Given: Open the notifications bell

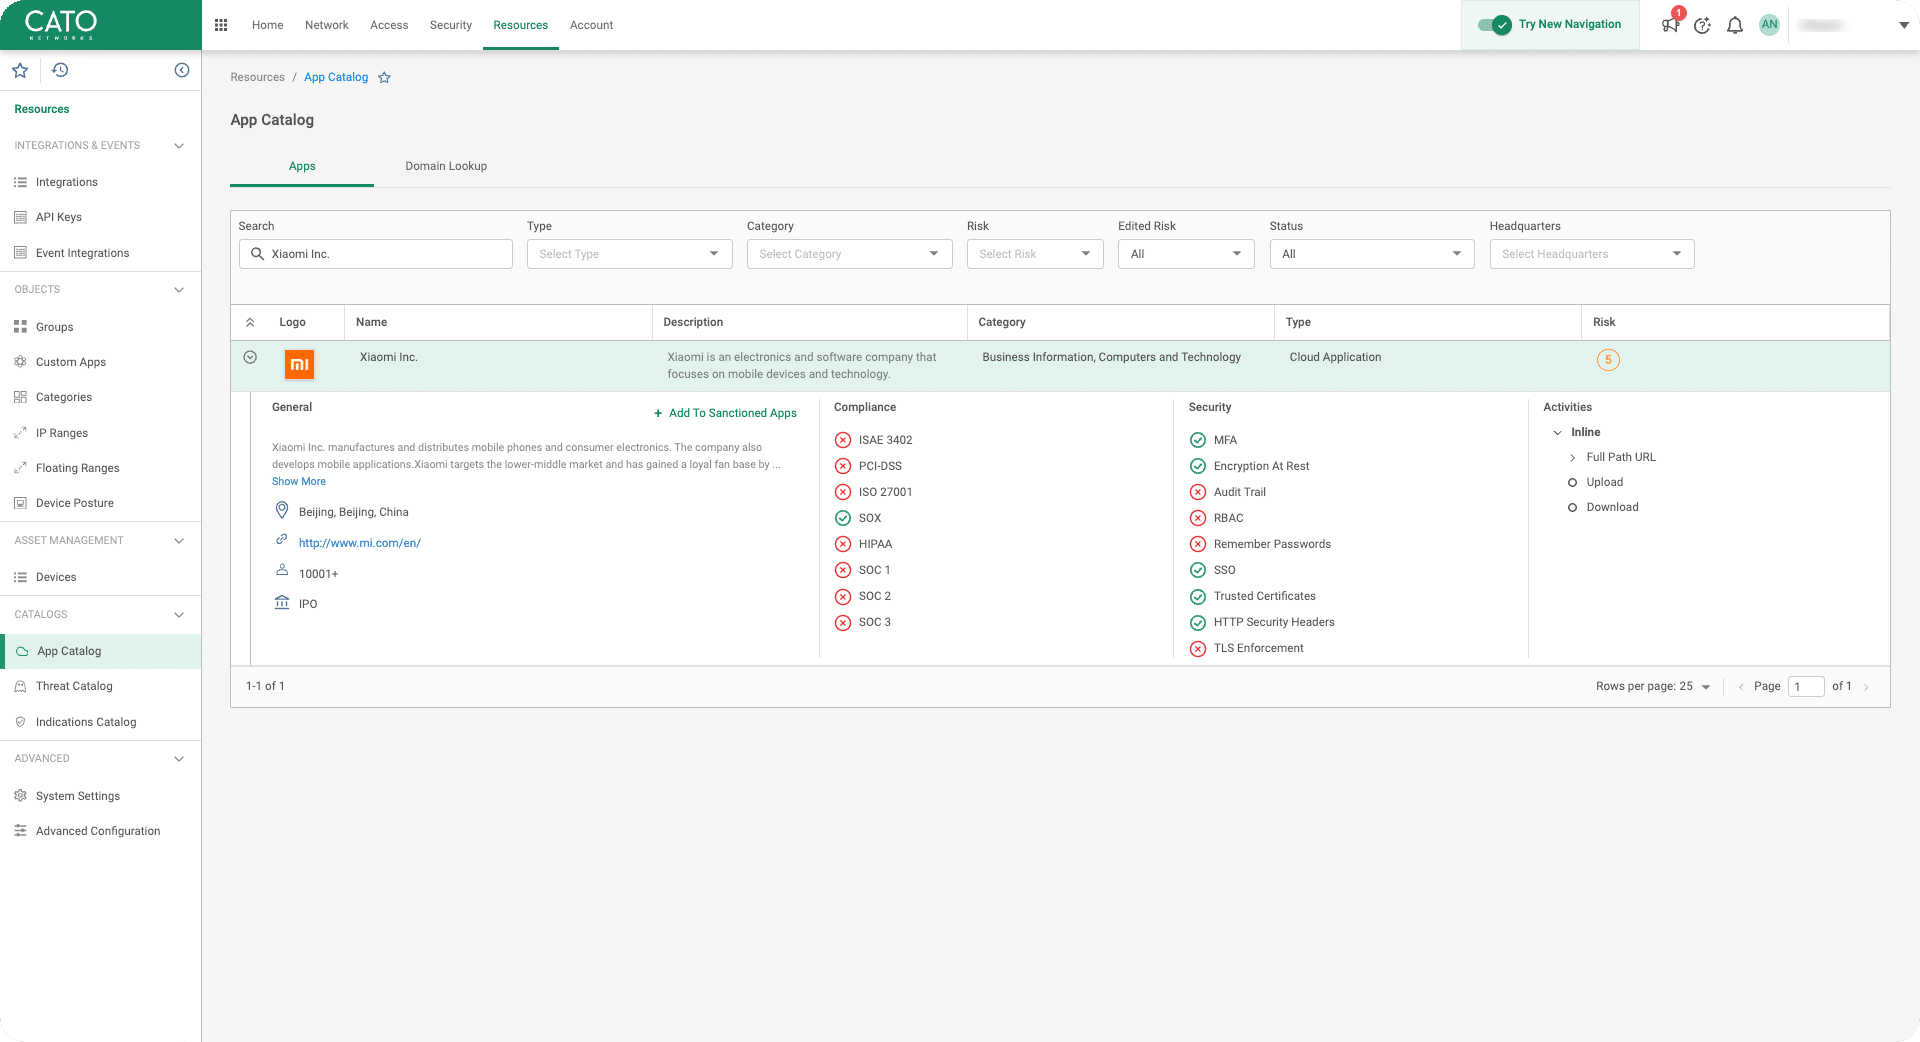Looking at the screenshot, I should (1735, 25).
